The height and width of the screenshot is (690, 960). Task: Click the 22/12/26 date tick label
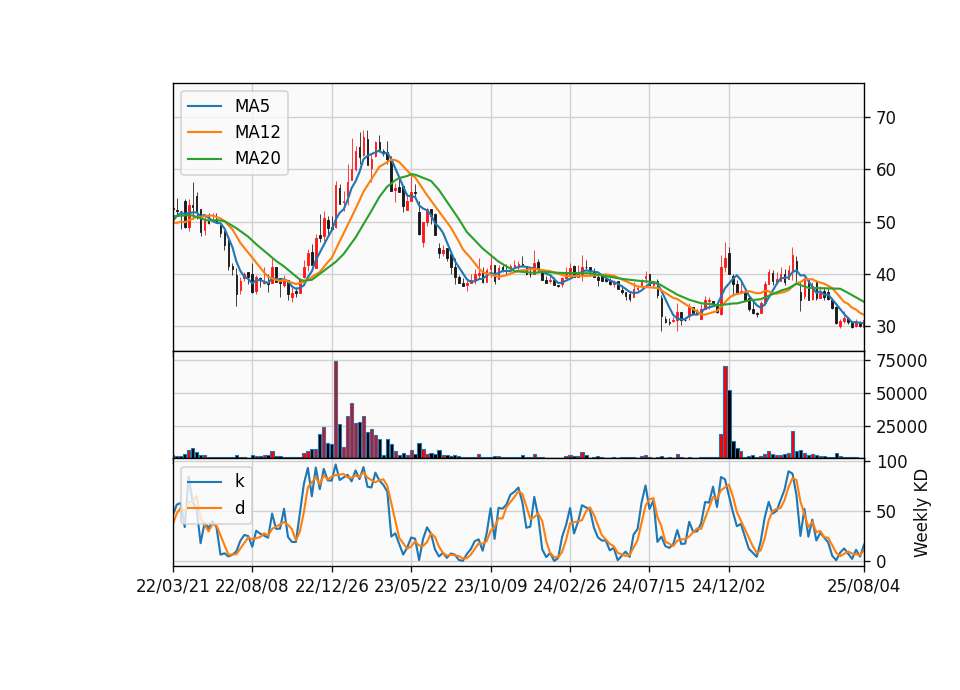[x=332, y=586]
